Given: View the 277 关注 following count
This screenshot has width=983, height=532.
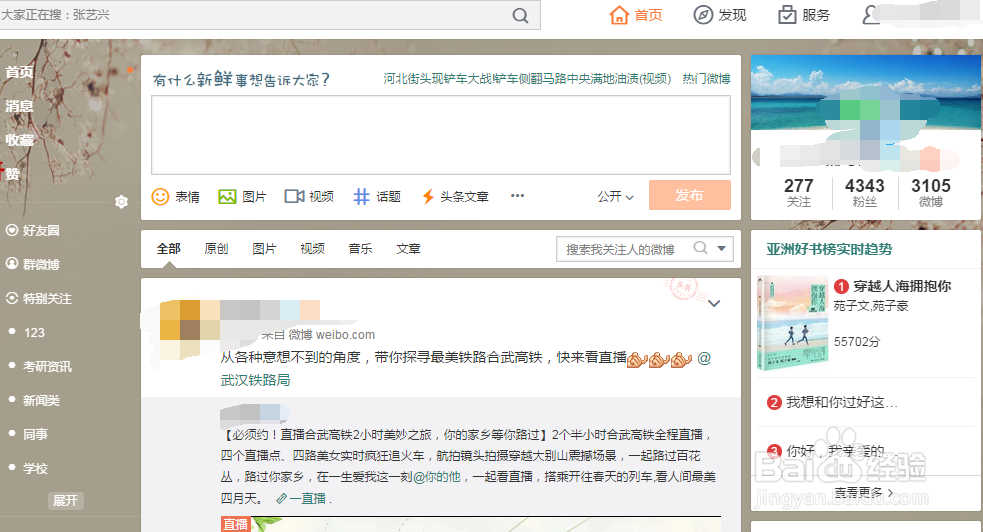Looking at the screenshot, I should point(799,192).
